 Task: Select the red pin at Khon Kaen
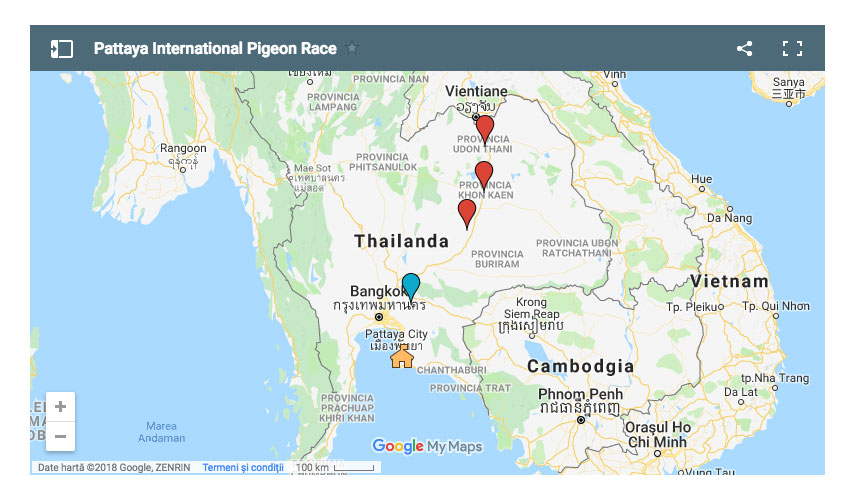click(483, 176)
